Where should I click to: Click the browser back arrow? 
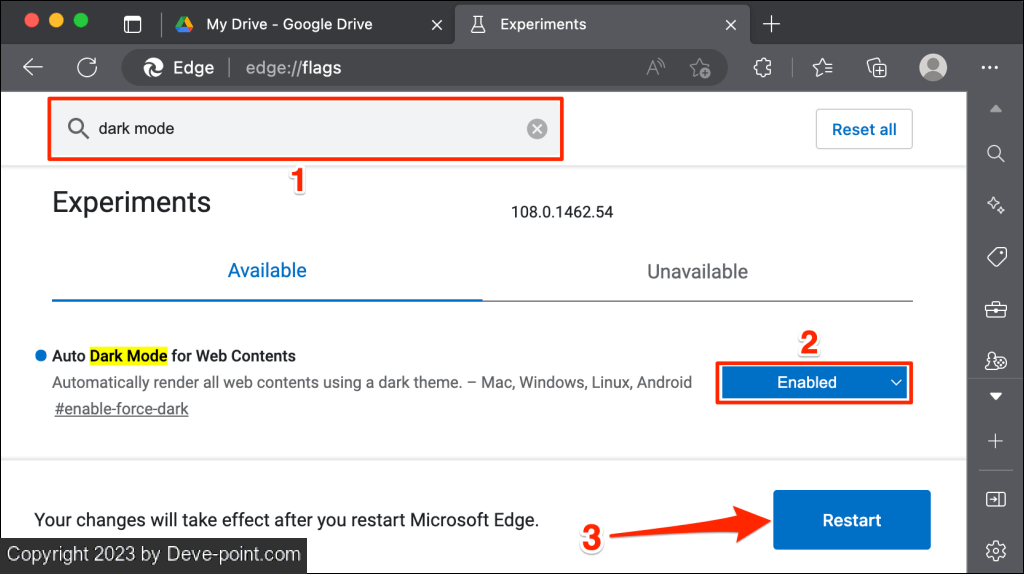[33, 67]
